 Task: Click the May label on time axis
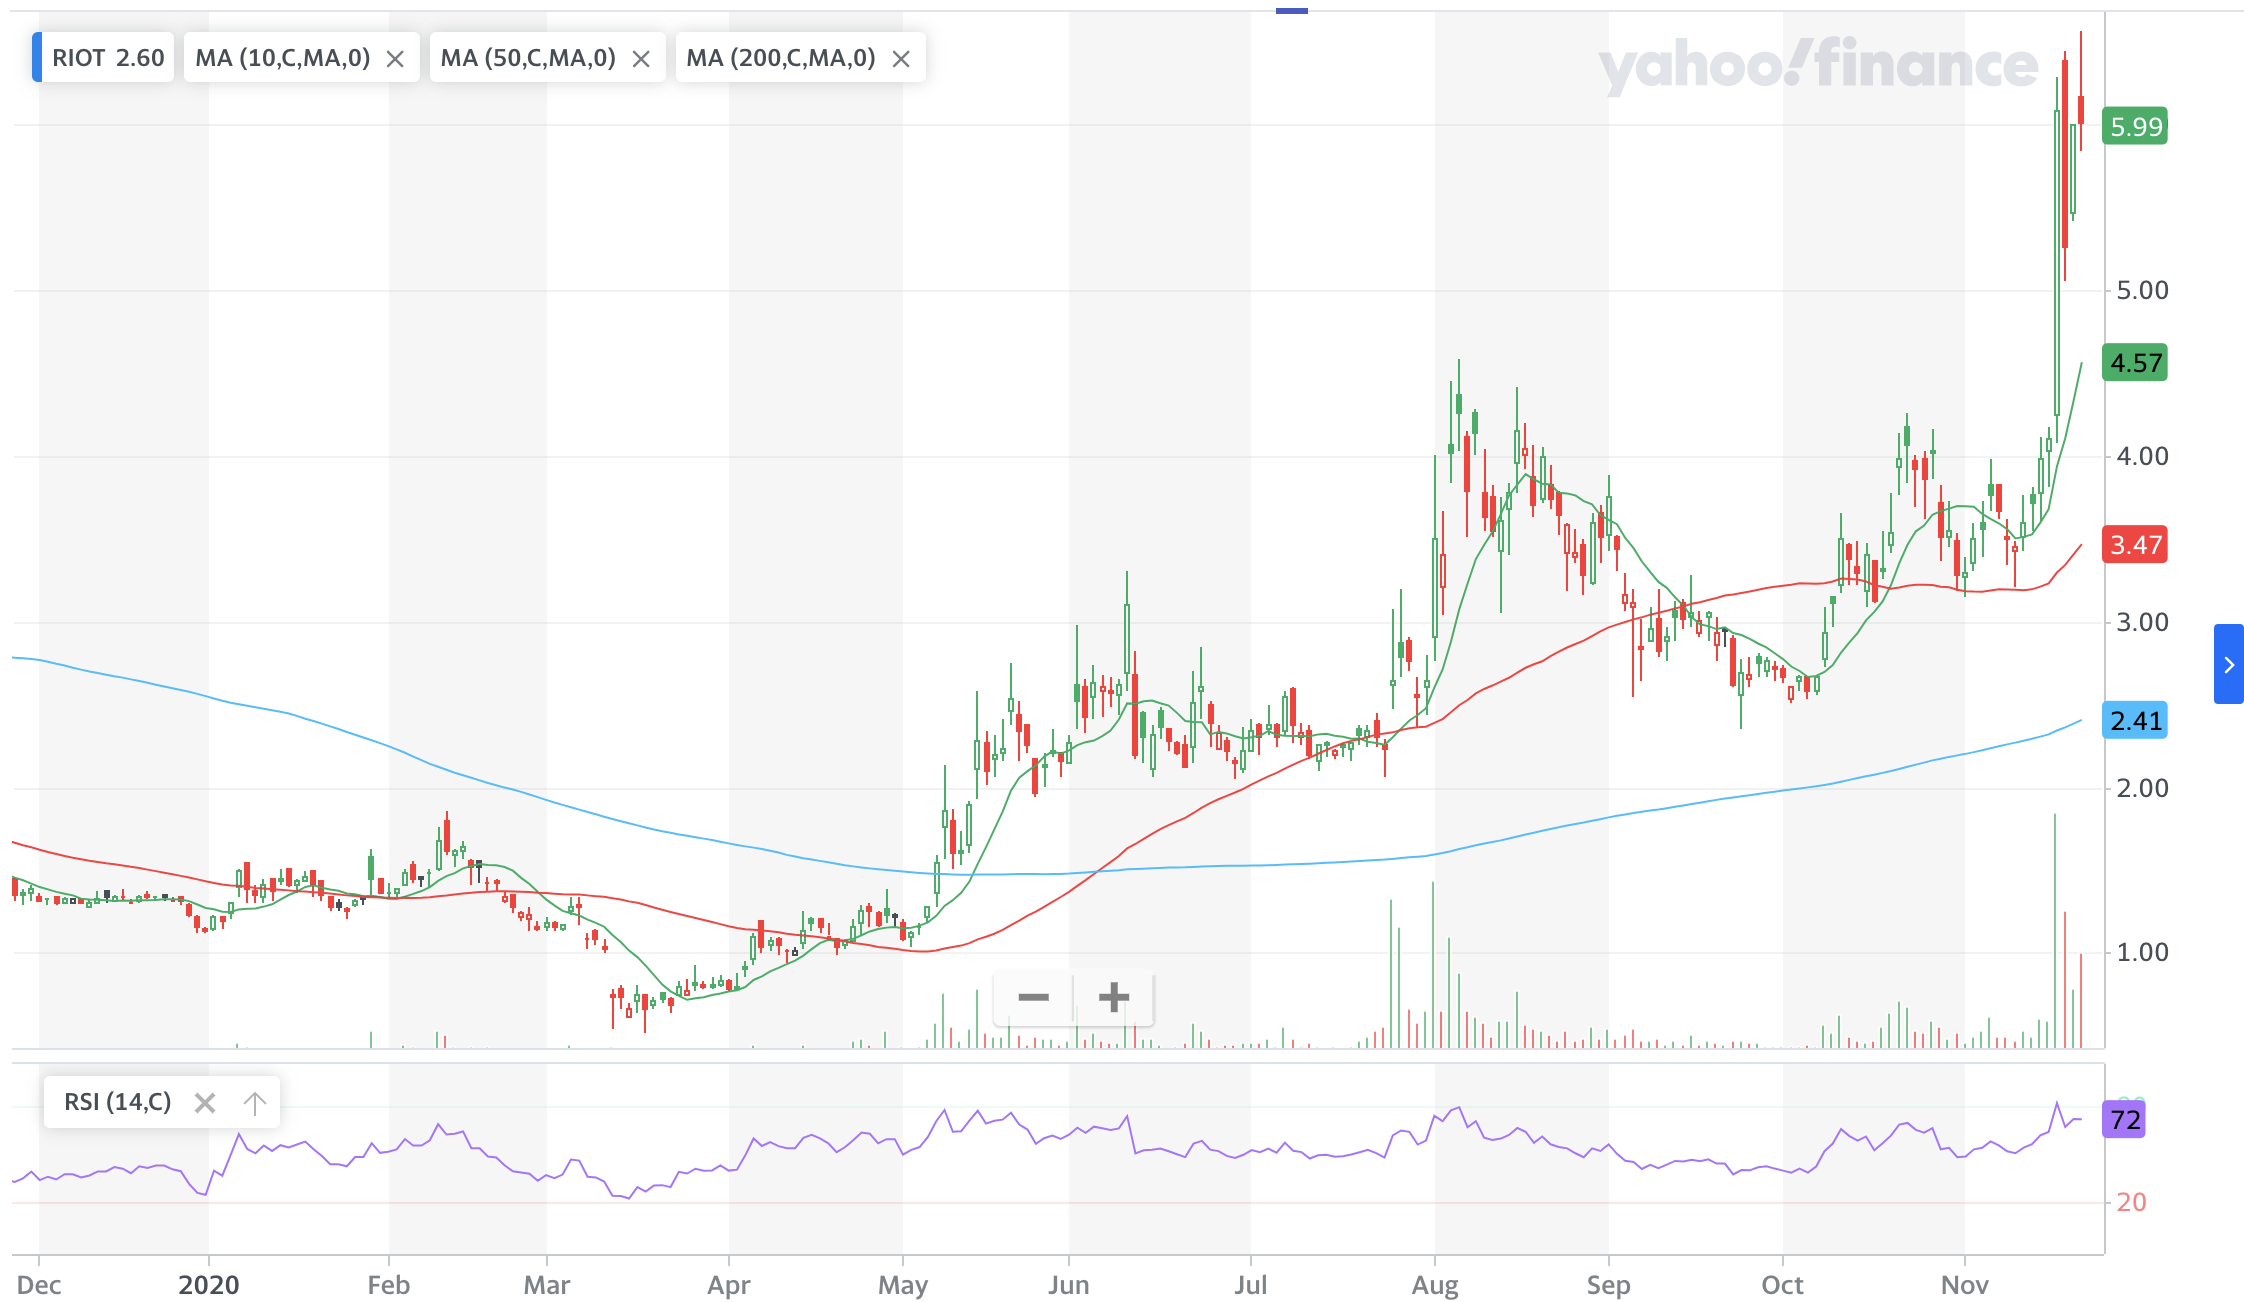pyautogui.click(x=903, y=1285)
